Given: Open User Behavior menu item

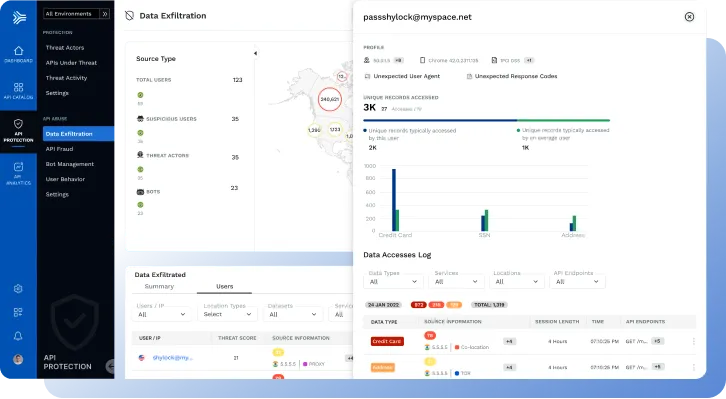Looking at the screenshot, I should click(65, 179).
